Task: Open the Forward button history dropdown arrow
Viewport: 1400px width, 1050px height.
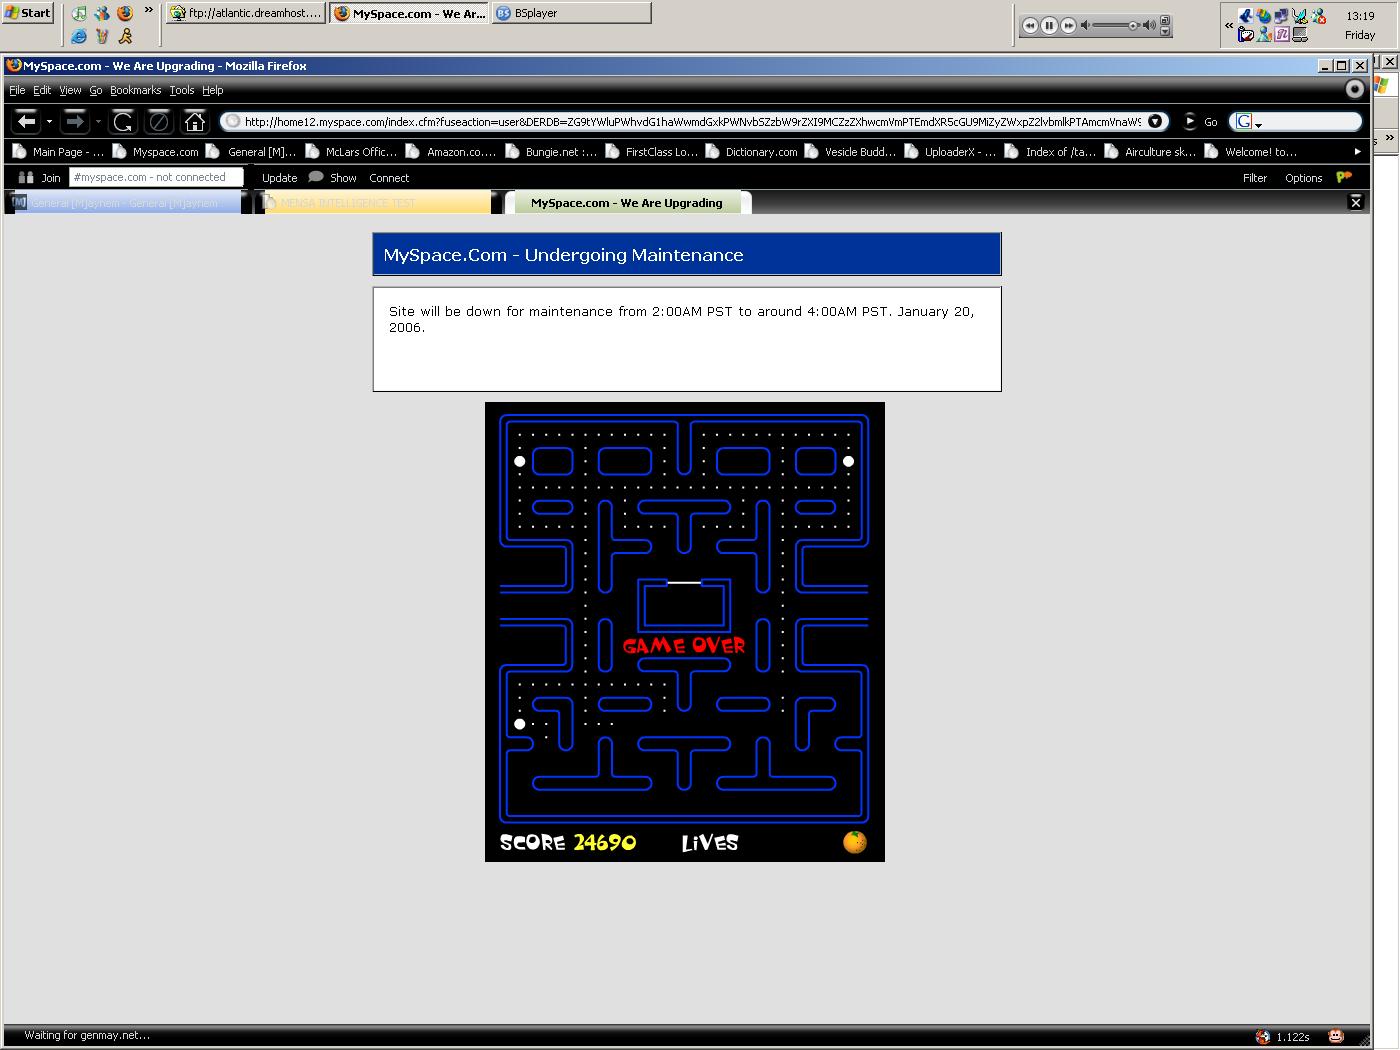Action: [98, 122]
